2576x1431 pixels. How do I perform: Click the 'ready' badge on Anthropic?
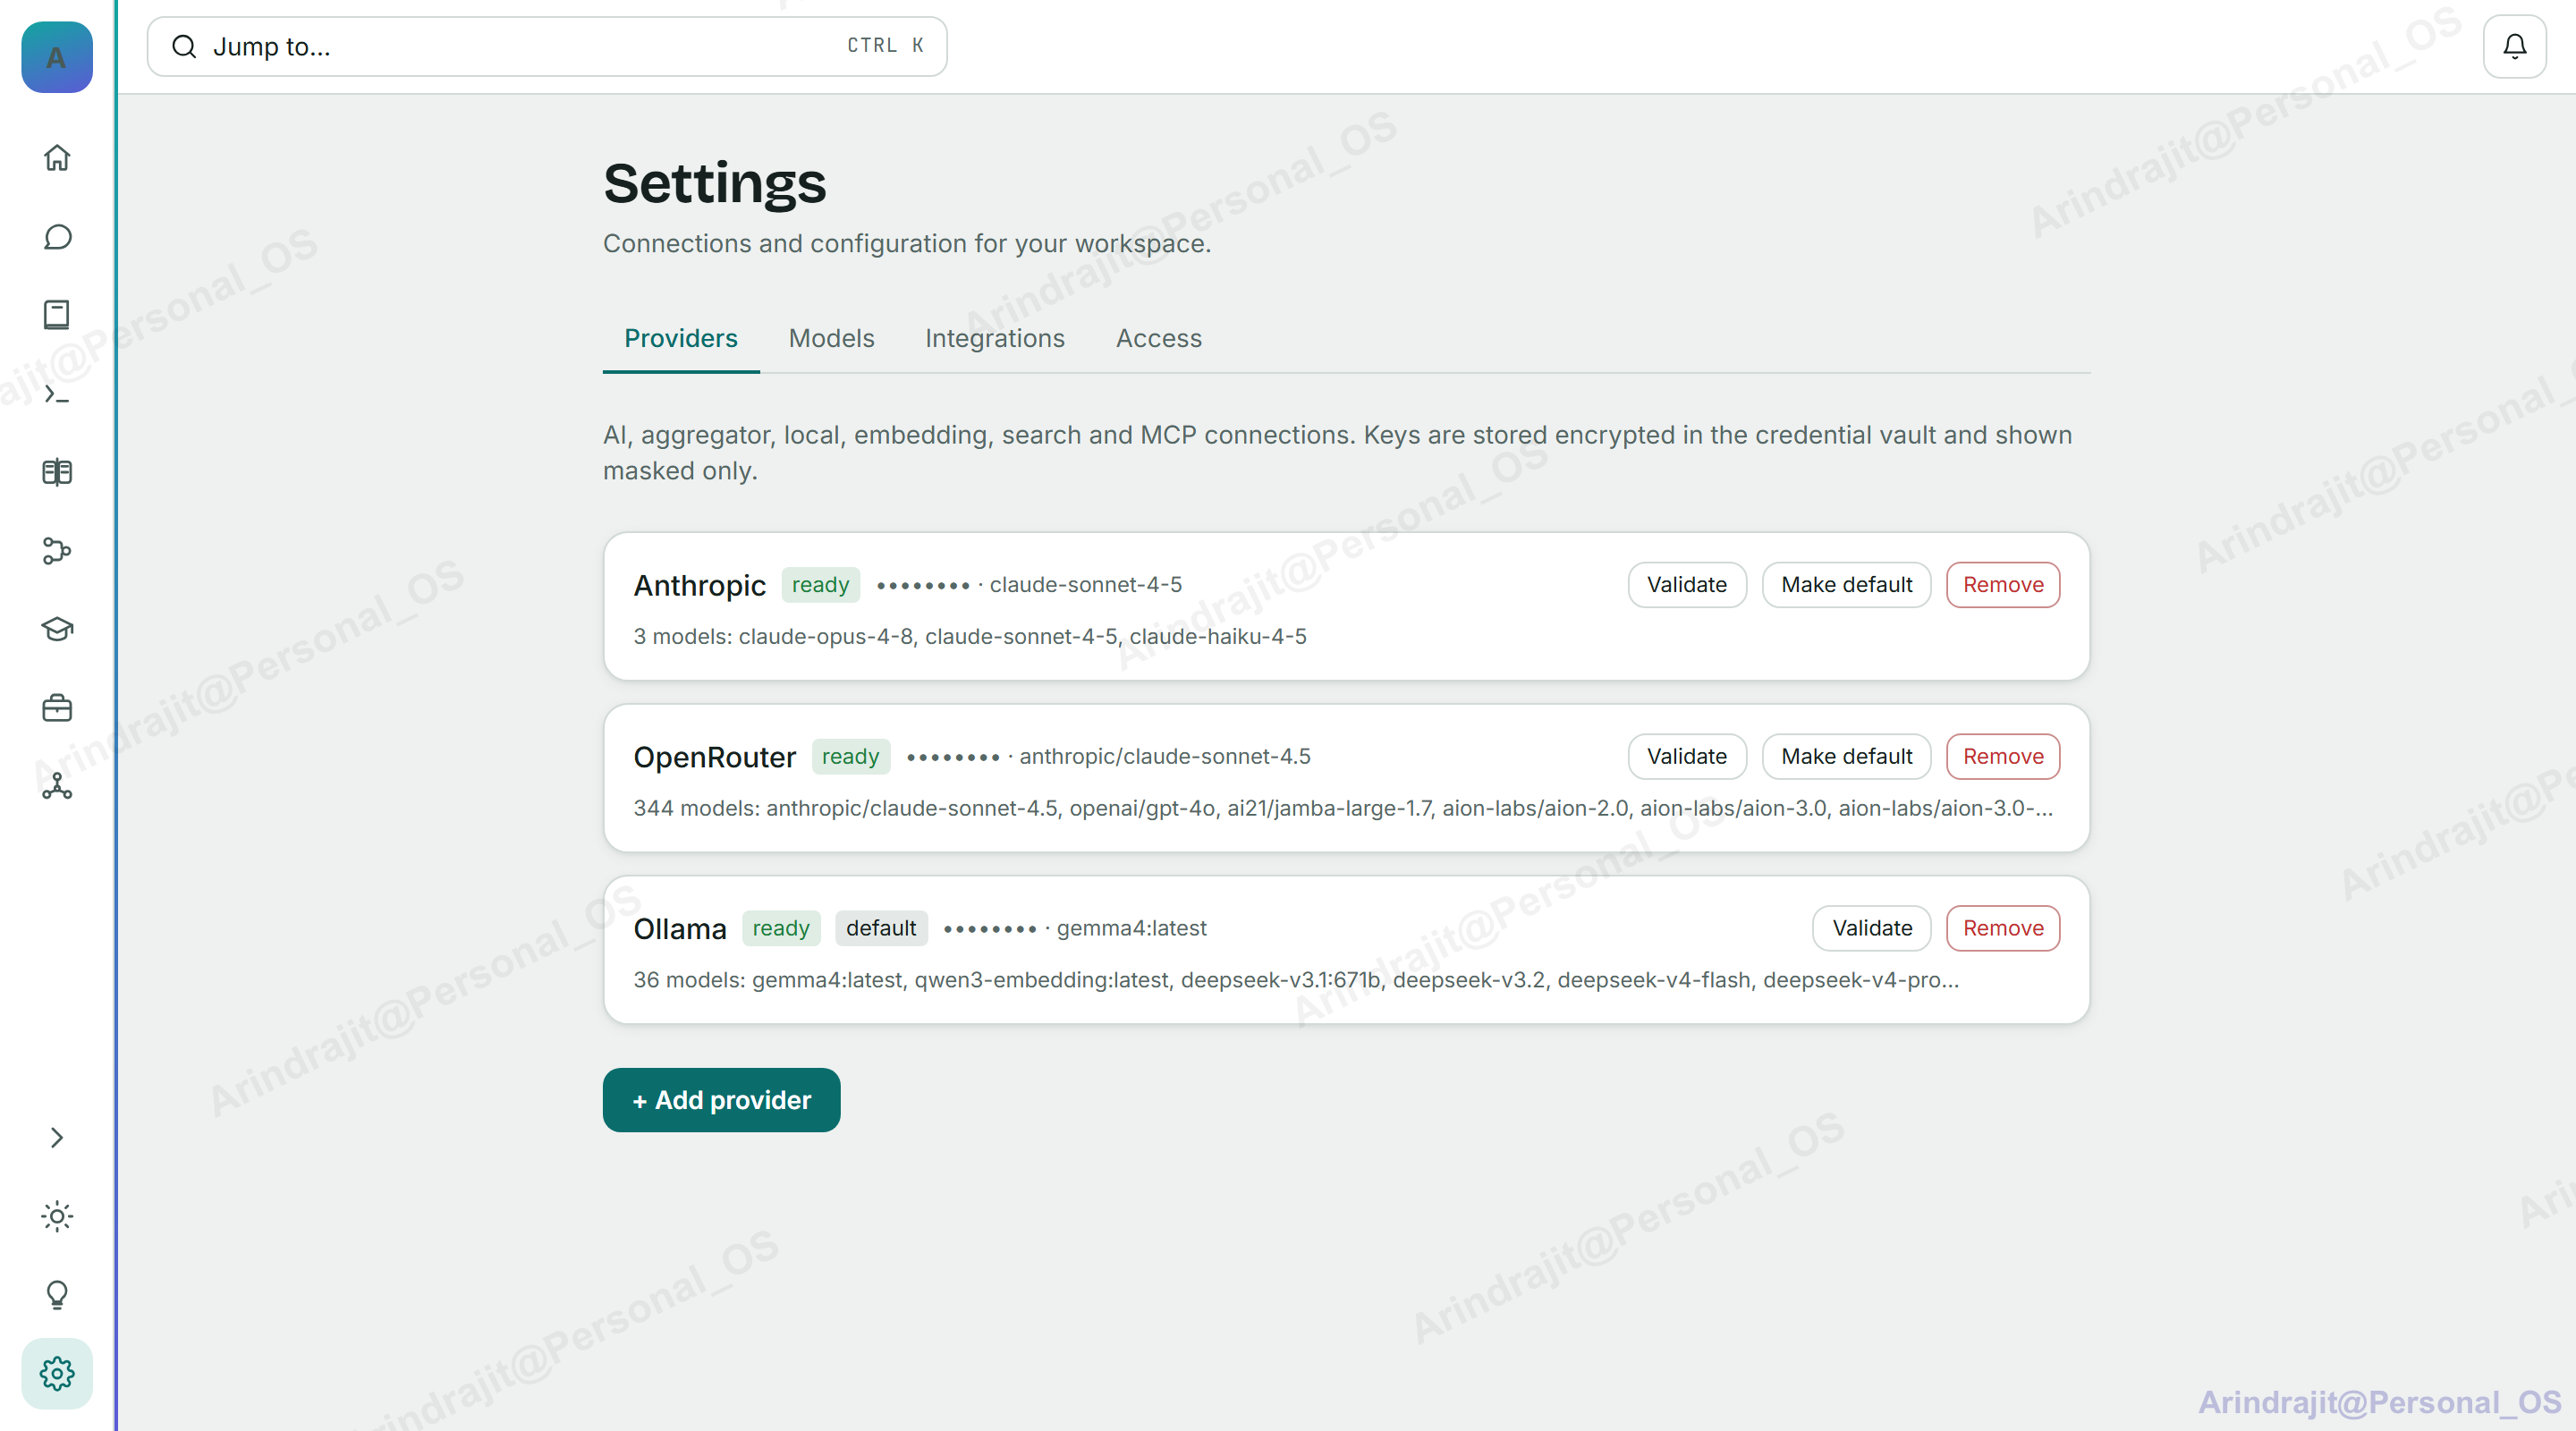click(x=820, y=585)
